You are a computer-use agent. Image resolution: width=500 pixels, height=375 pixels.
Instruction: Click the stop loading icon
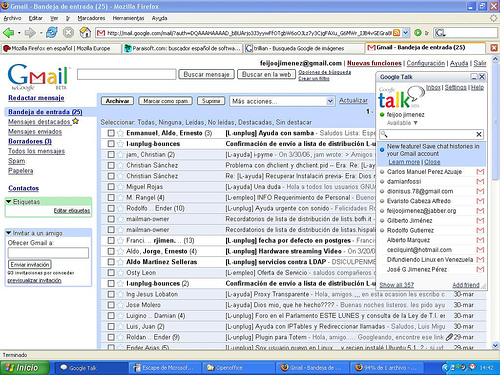click(68, 33)
